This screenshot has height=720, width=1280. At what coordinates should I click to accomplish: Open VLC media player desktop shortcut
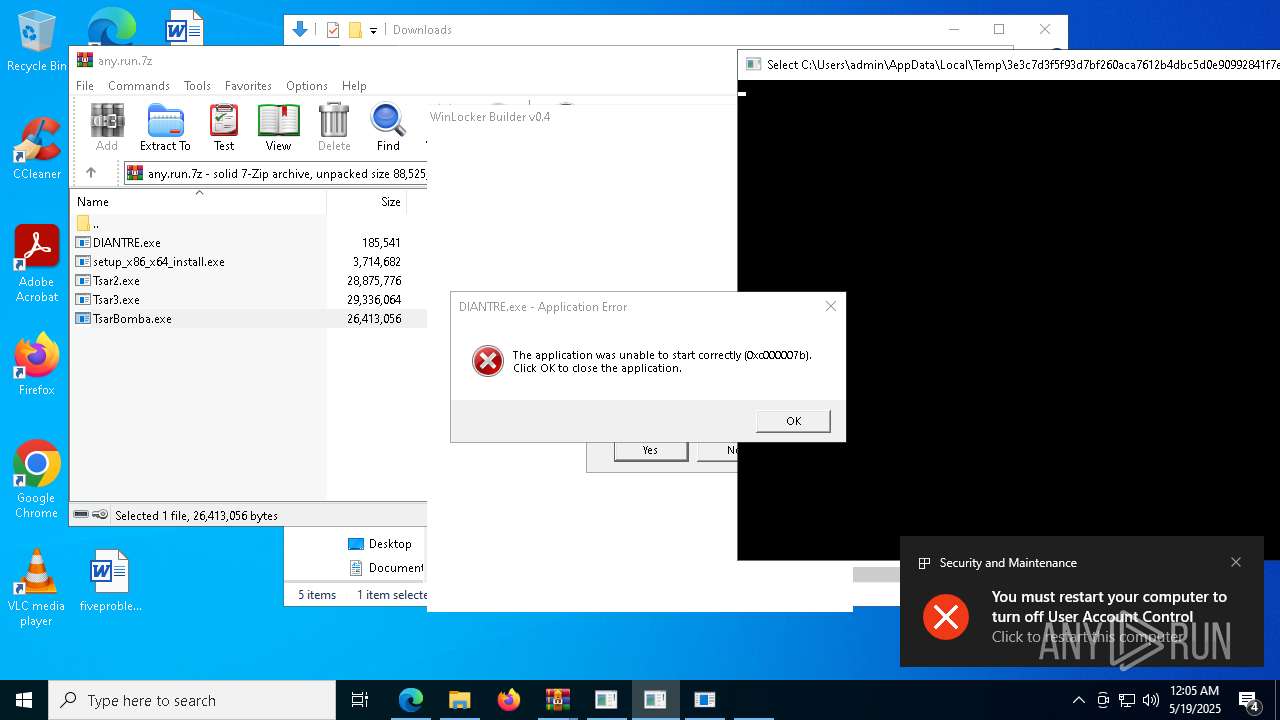tap(36, 588)
